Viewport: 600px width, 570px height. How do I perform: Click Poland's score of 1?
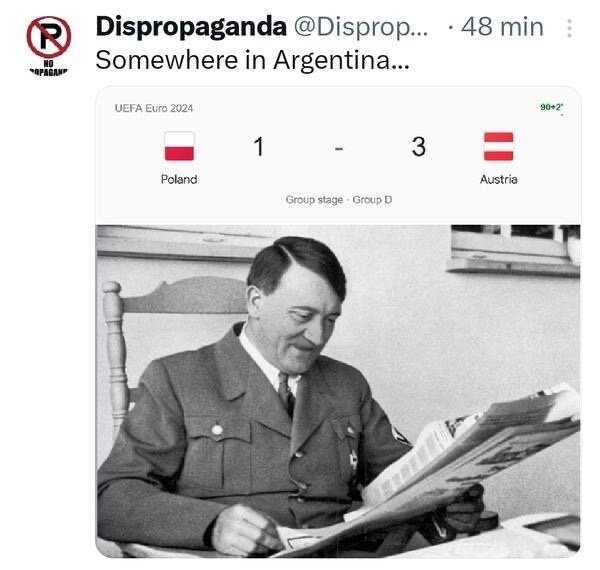click(259, 147)
